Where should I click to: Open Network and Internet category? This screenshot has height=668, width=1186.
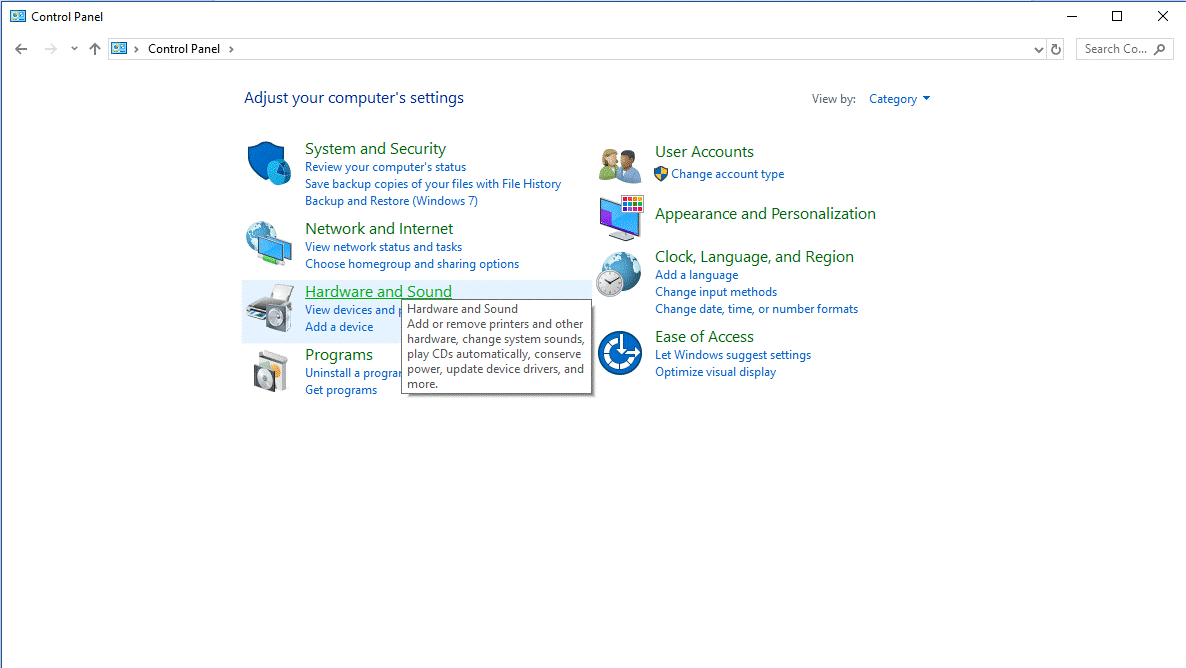point(379,228)
